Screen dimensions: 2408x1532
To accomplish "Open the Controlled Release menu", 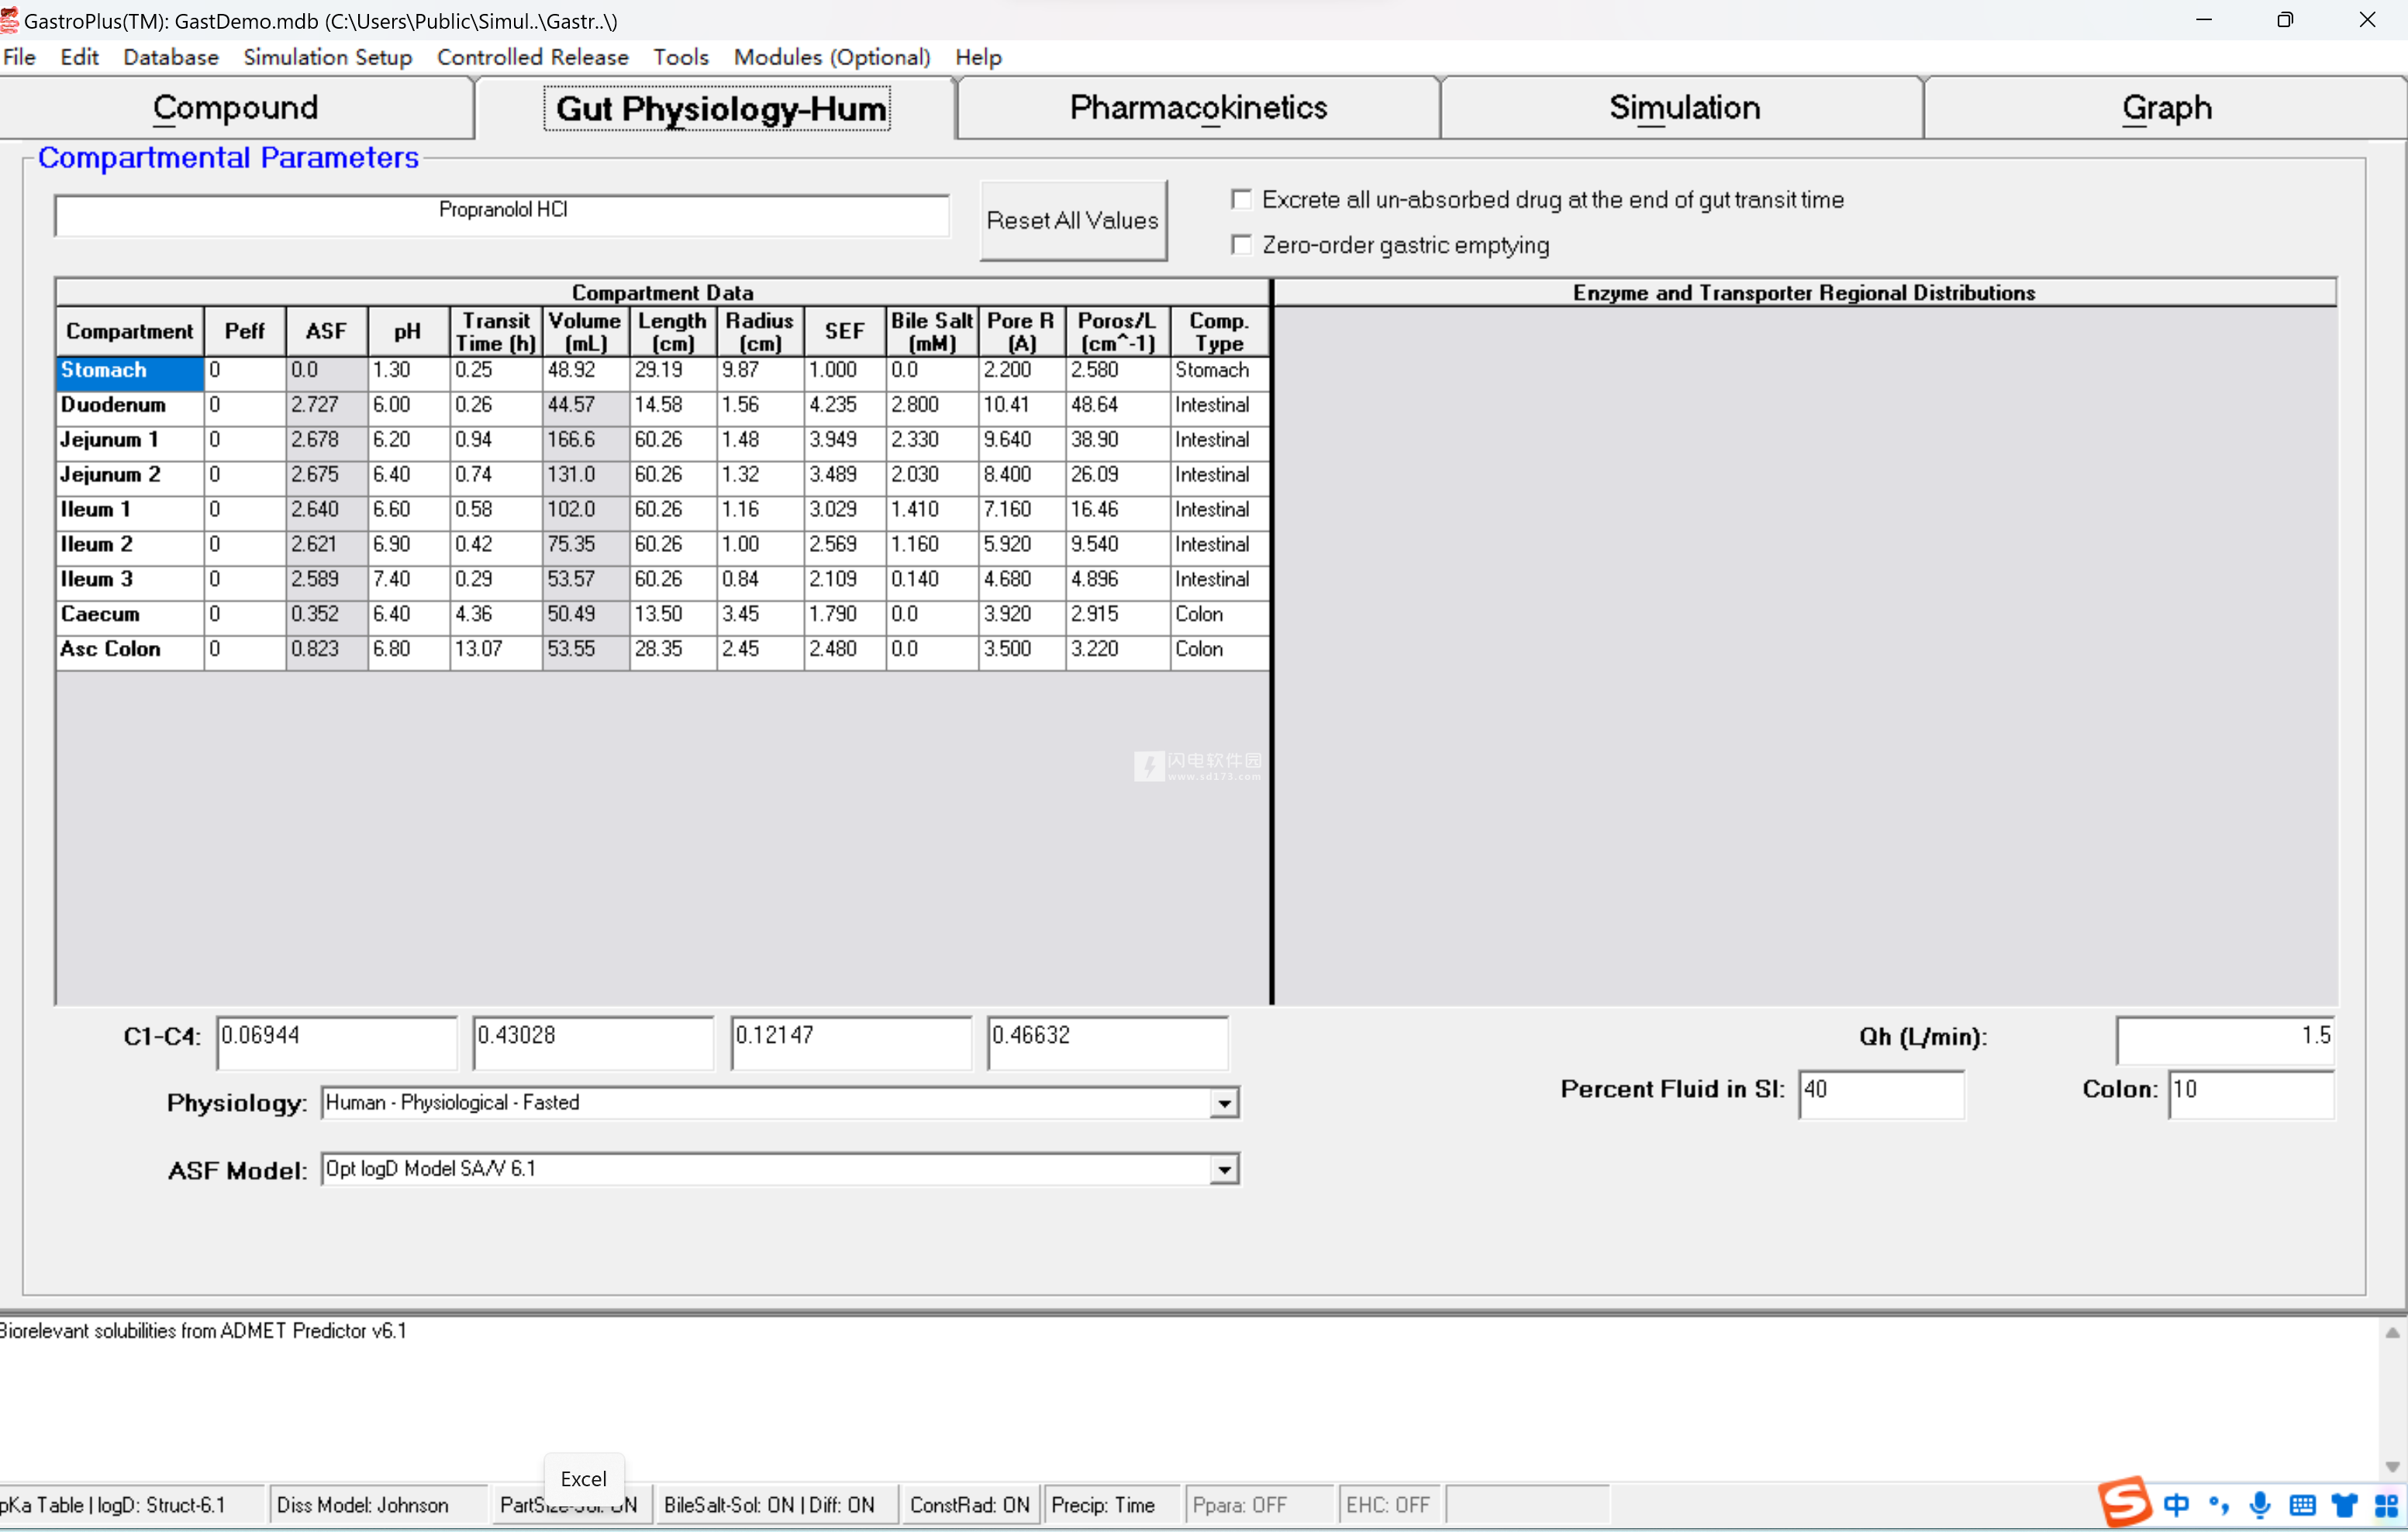I will coord(533,57).
